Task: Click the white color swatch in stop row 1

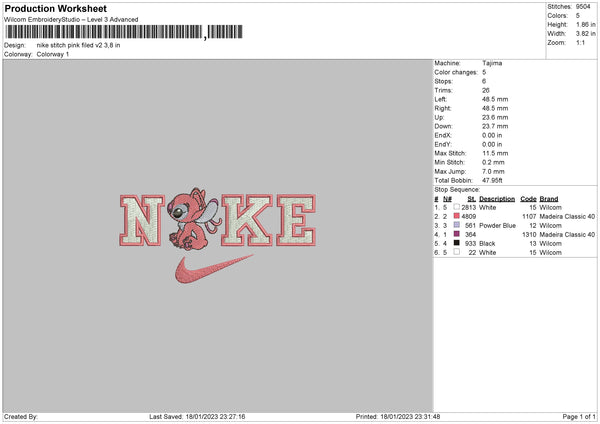Action: [457, 207]
